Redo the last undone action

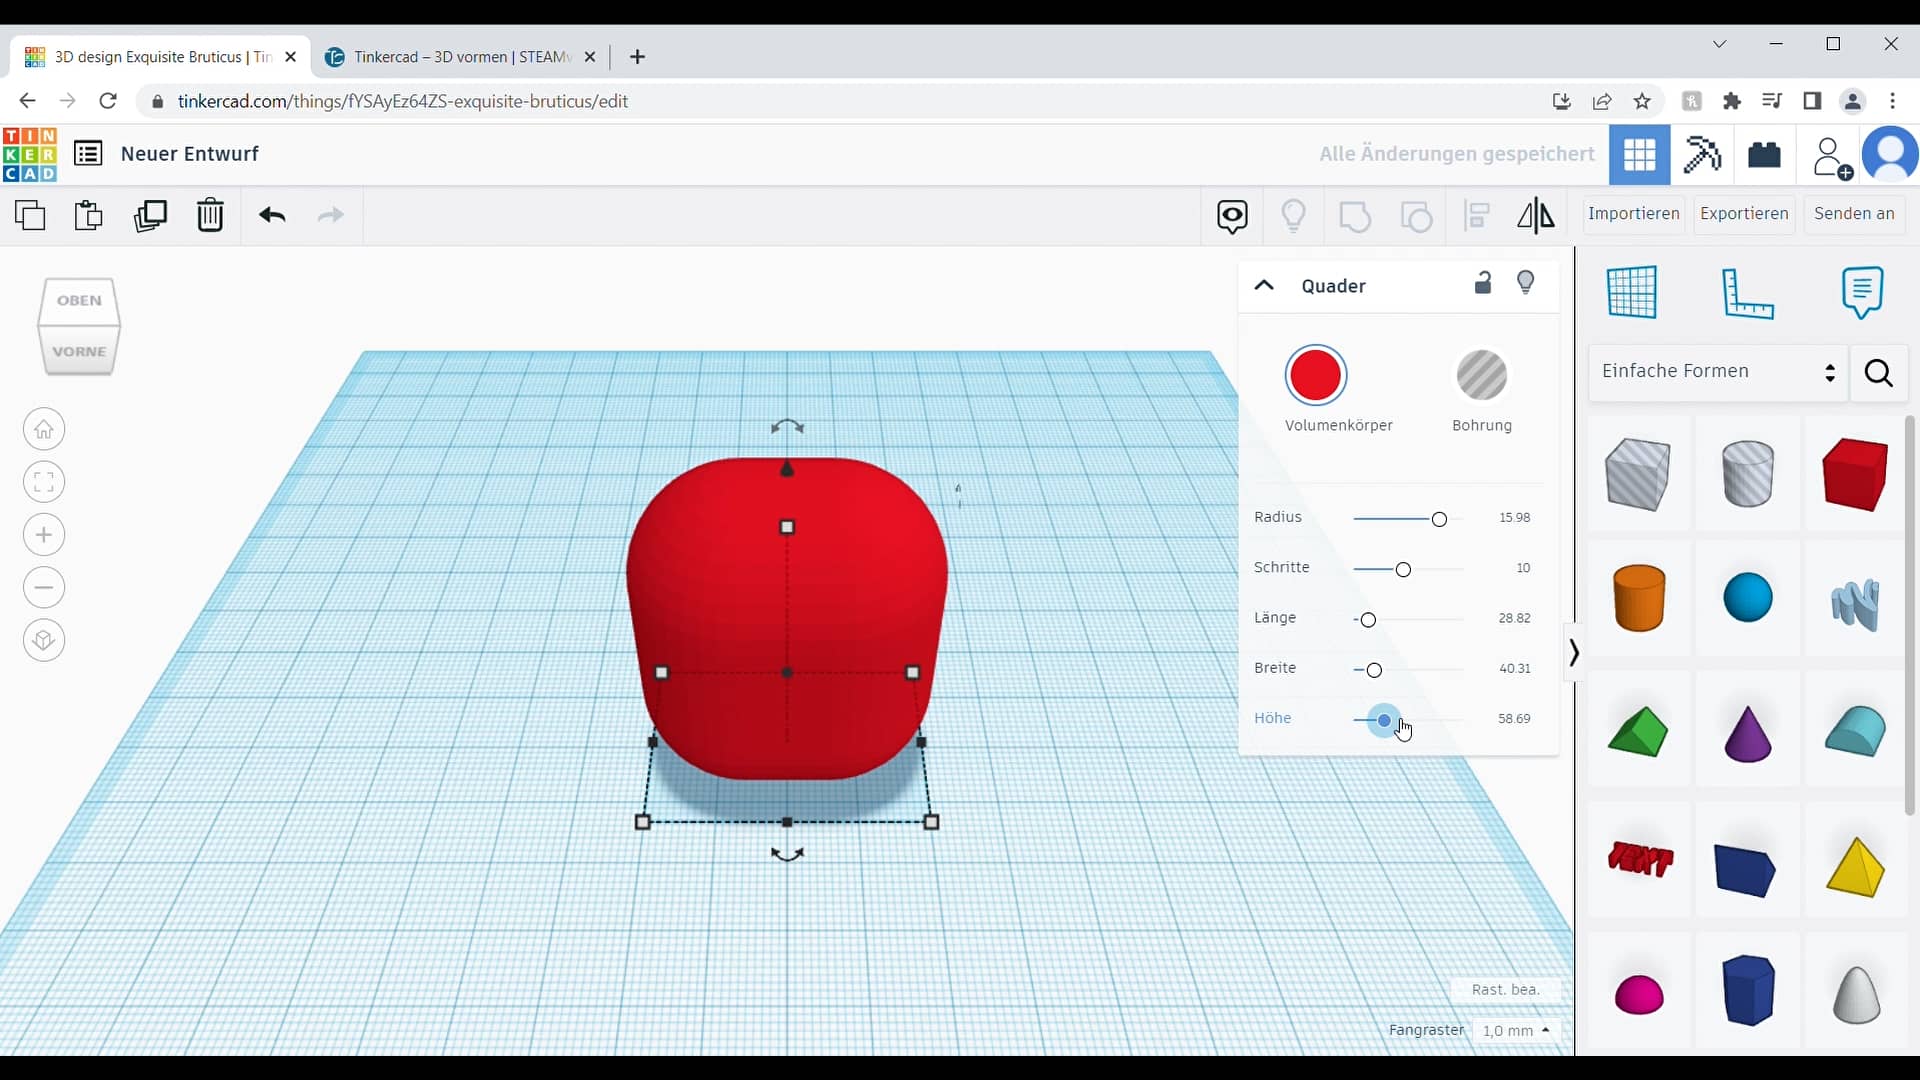330,215
